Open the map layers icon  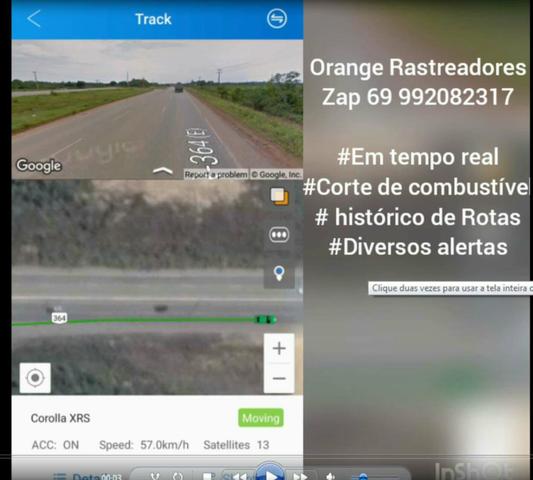pyautogui.click(x=279, y=196)
